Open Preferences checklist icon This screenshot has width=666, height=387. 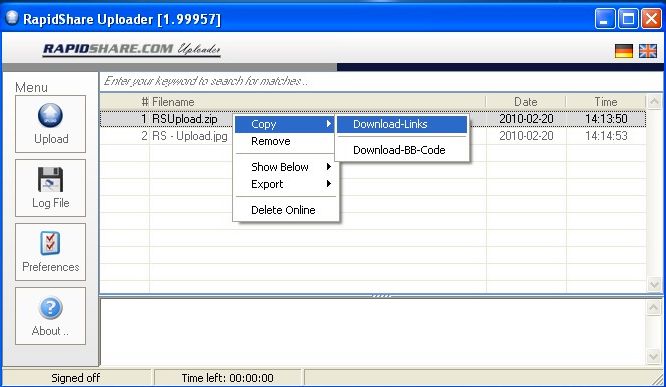pos(51,243)
